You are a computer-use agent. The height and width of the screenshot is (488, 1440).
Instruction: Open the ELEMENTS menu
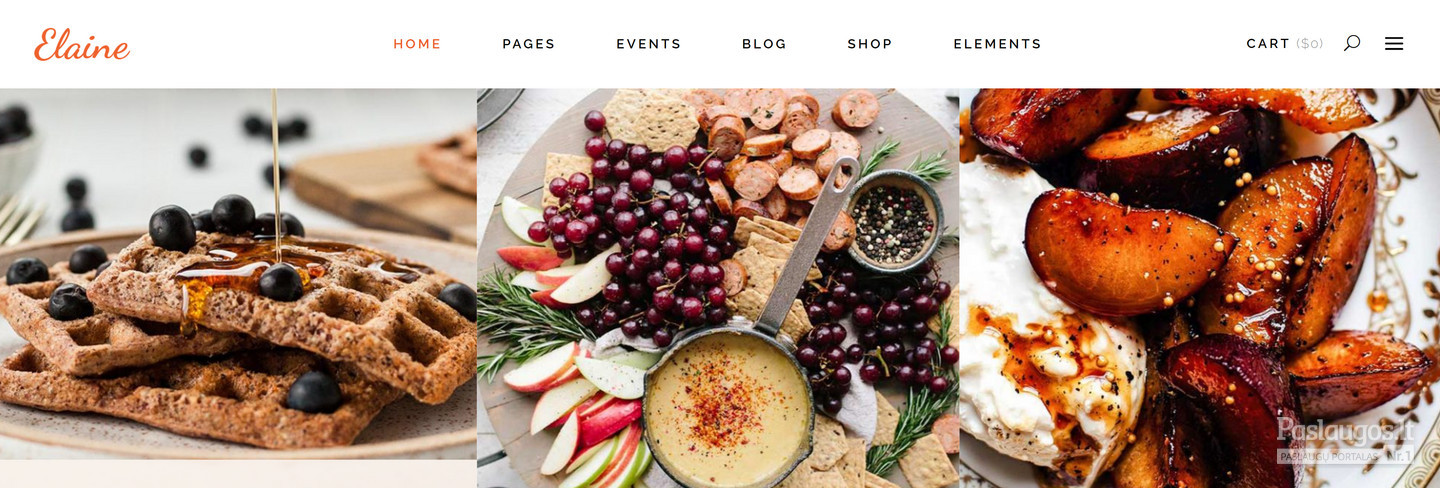(x=998, y=44)
